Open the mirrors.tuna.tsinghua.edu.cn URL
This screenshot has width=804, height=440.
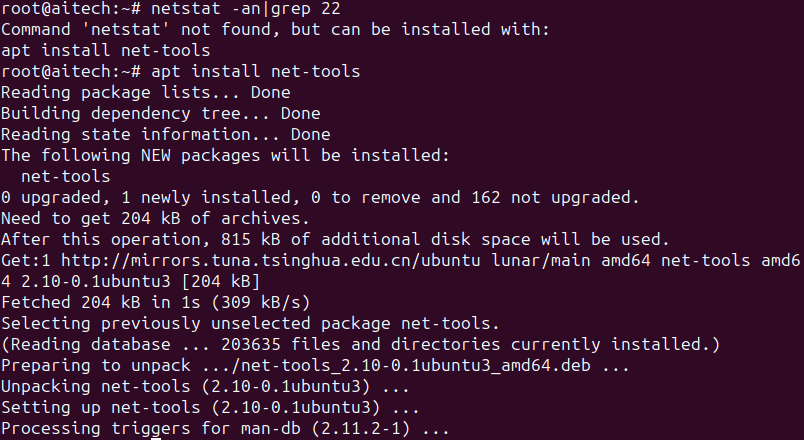271,261
